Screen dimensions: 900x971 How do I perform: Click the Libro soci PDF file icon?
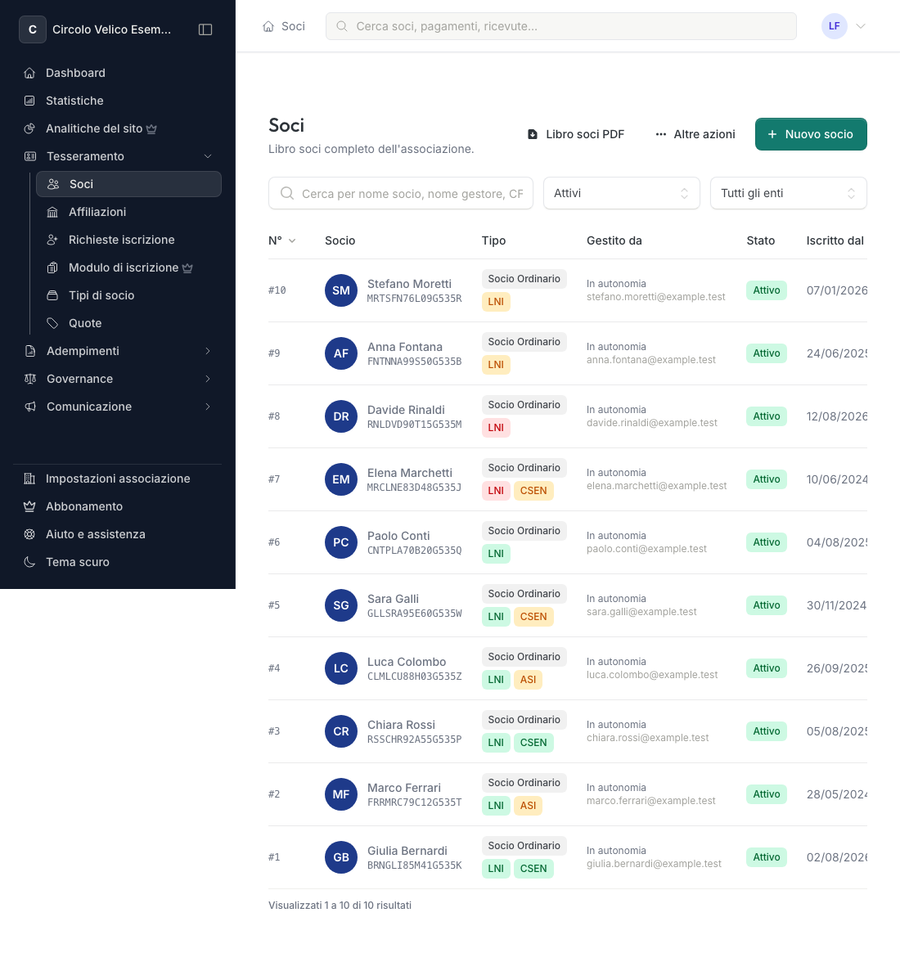coord(532,134)
